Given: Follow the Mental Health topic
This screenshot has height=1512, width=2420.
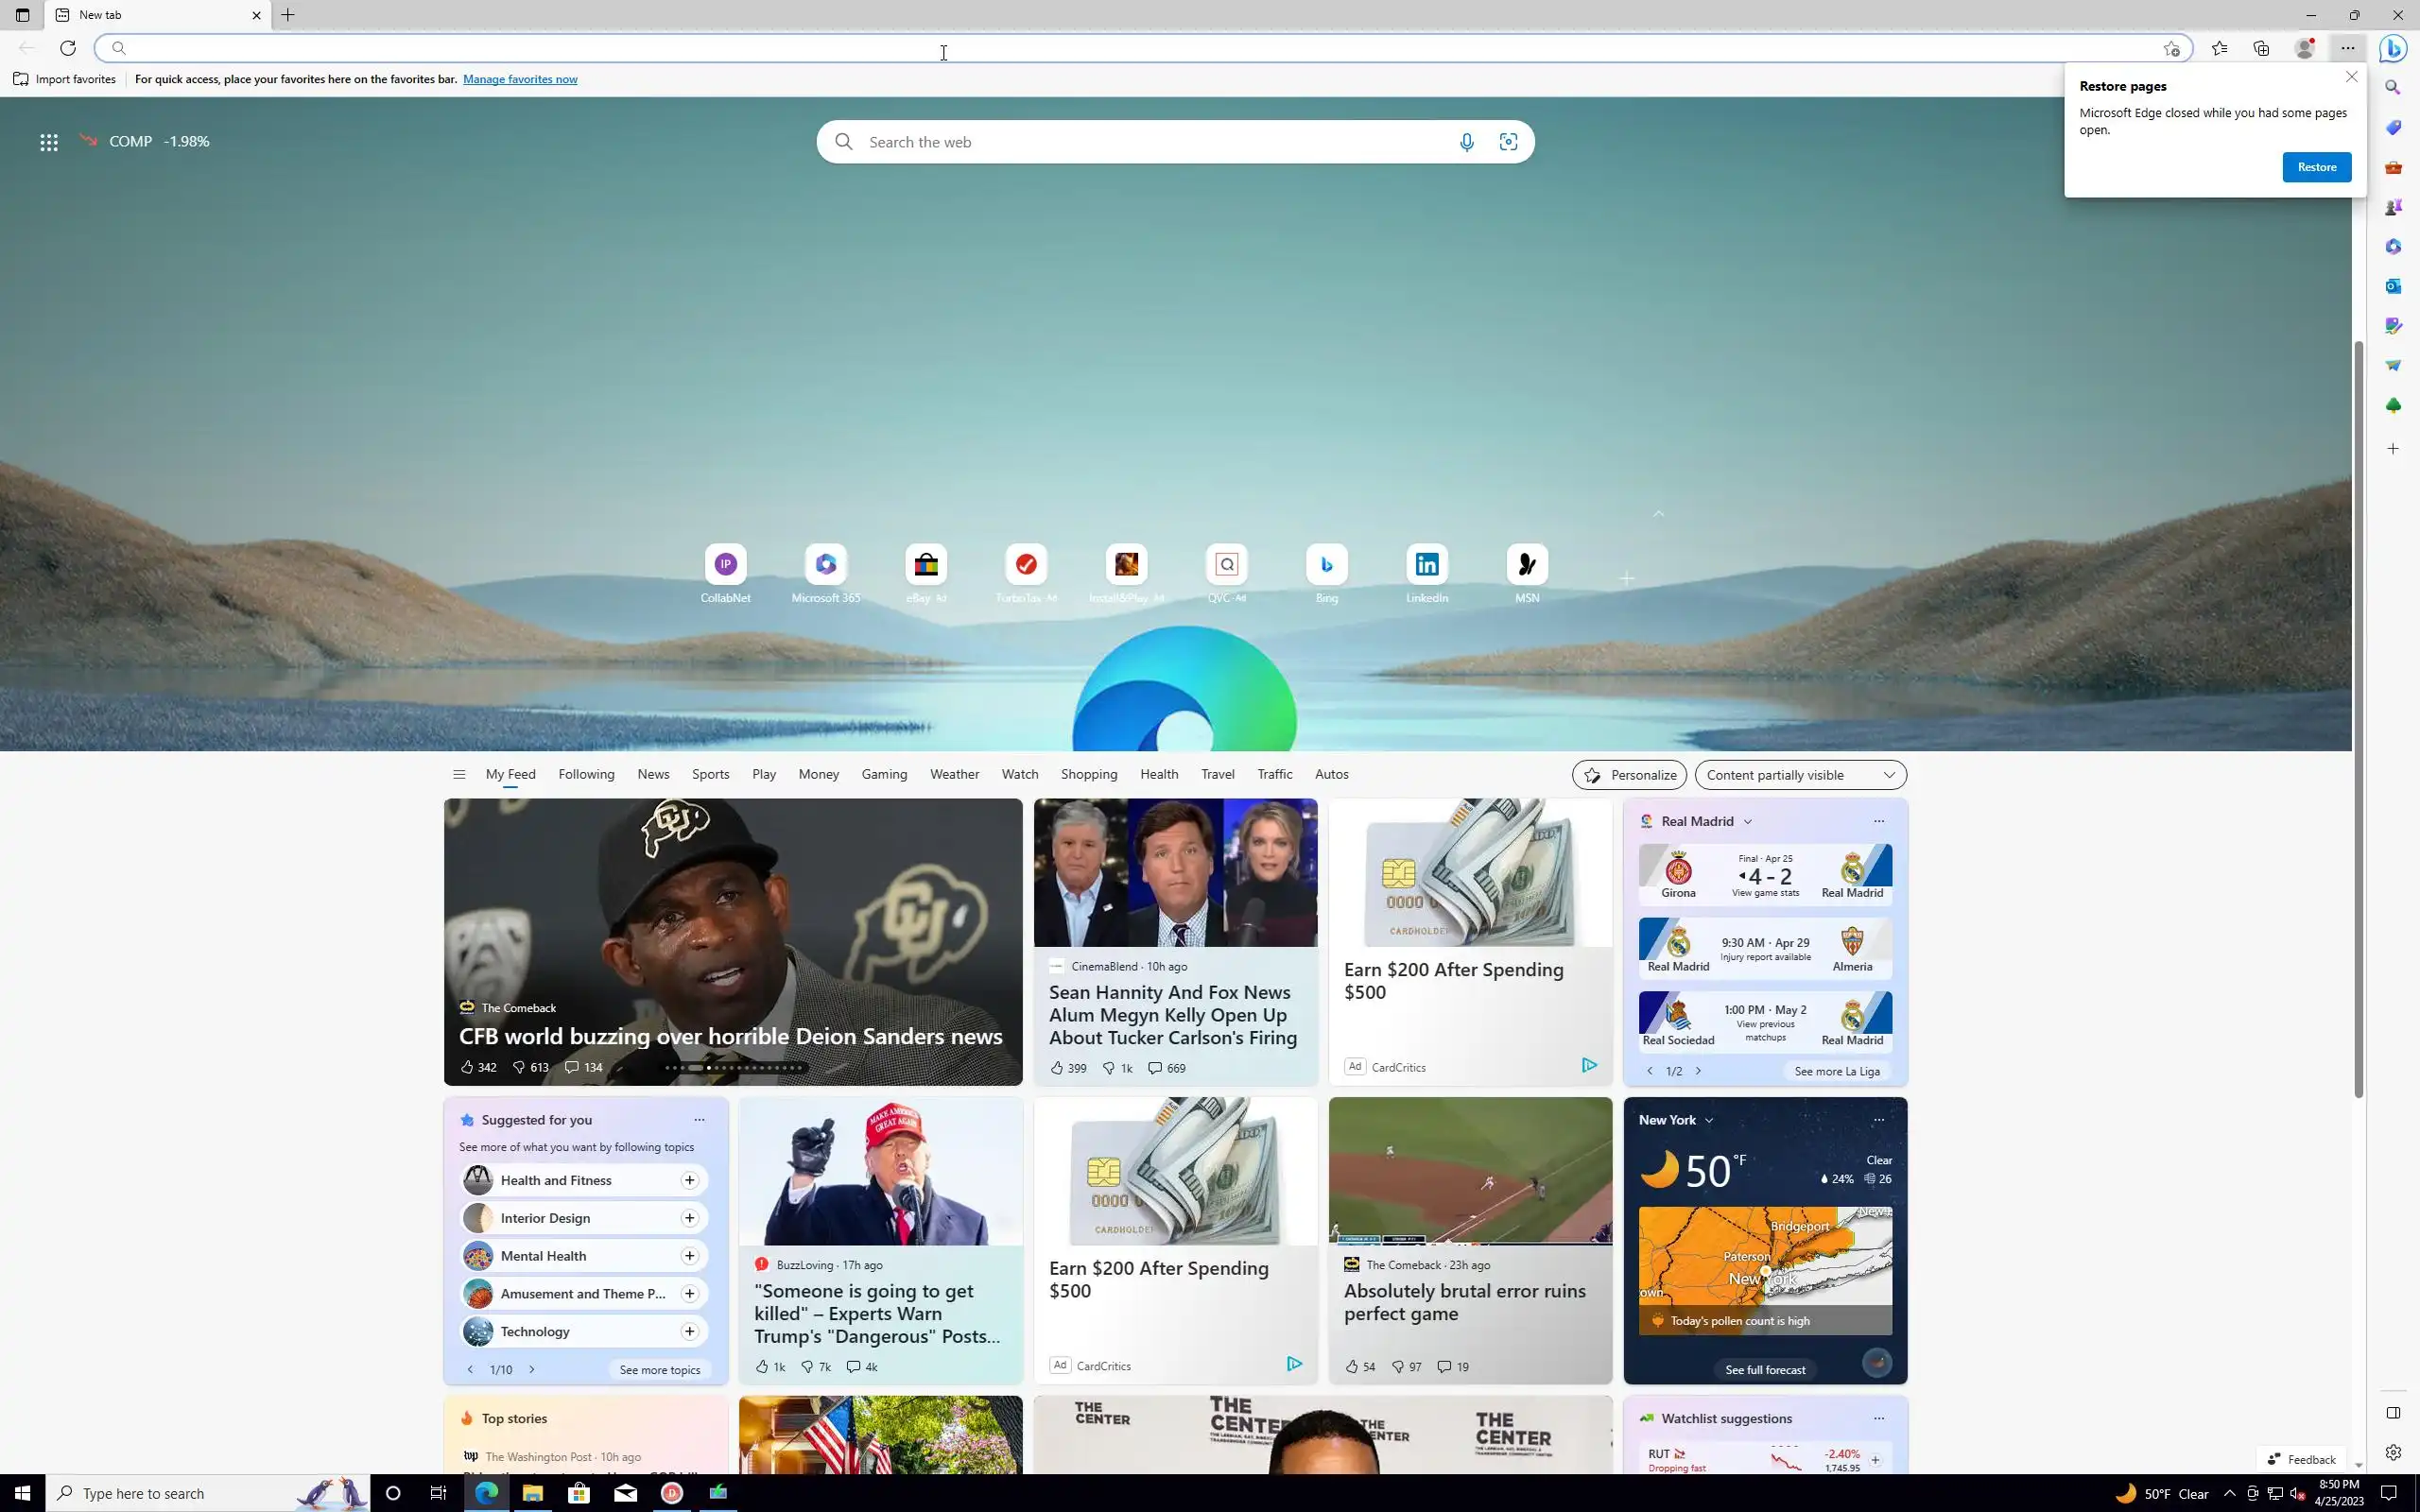Looking at the screenshot, I should coord(689,1256).
